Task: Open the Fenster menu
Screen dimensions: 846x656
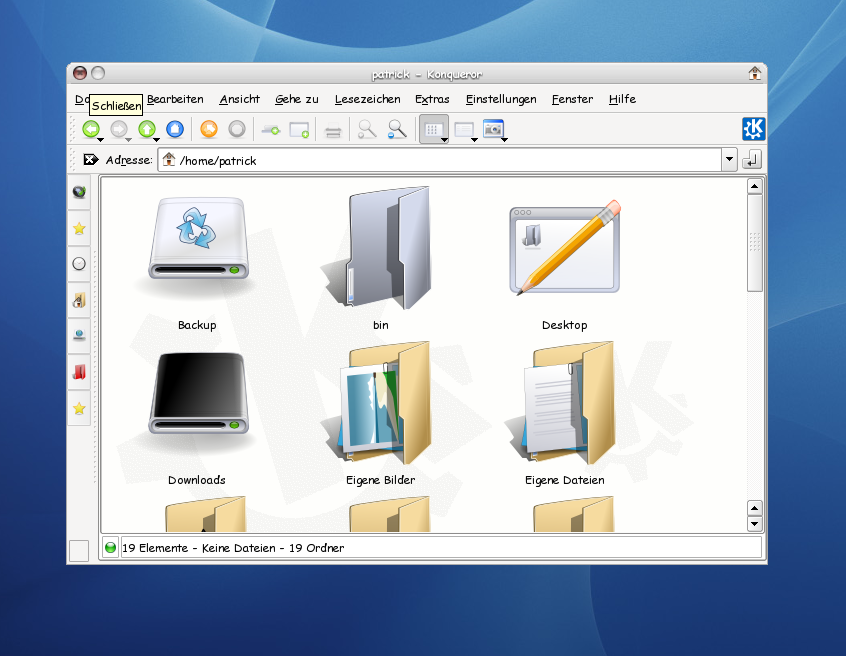Action: point(572,99)
